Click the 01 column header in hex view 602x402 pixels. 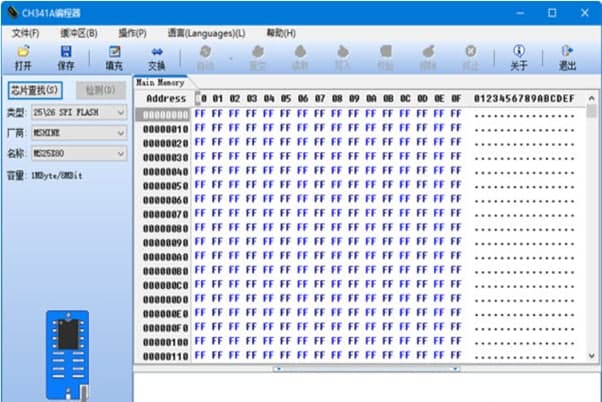[217, 99]
